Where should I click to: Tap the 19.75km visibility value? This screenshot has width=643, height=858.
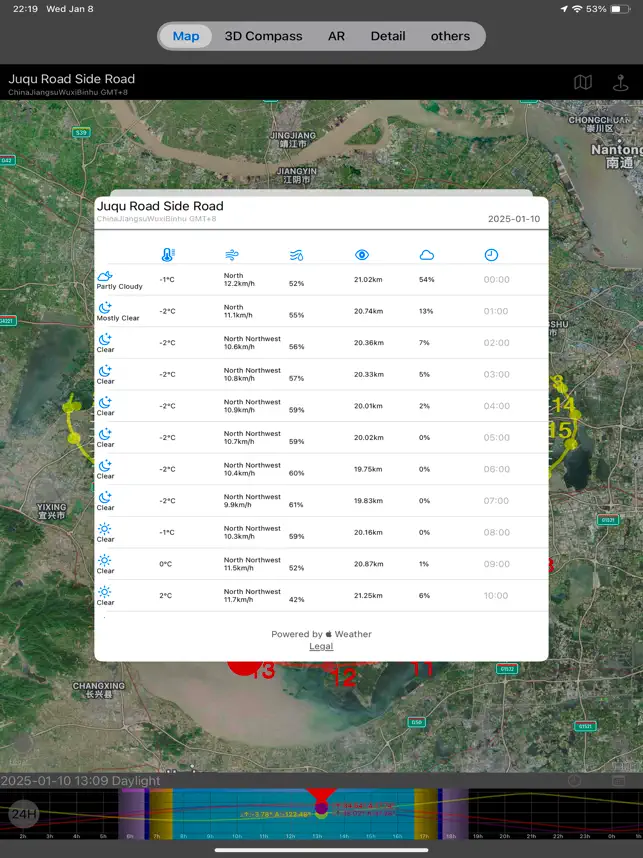368,469
